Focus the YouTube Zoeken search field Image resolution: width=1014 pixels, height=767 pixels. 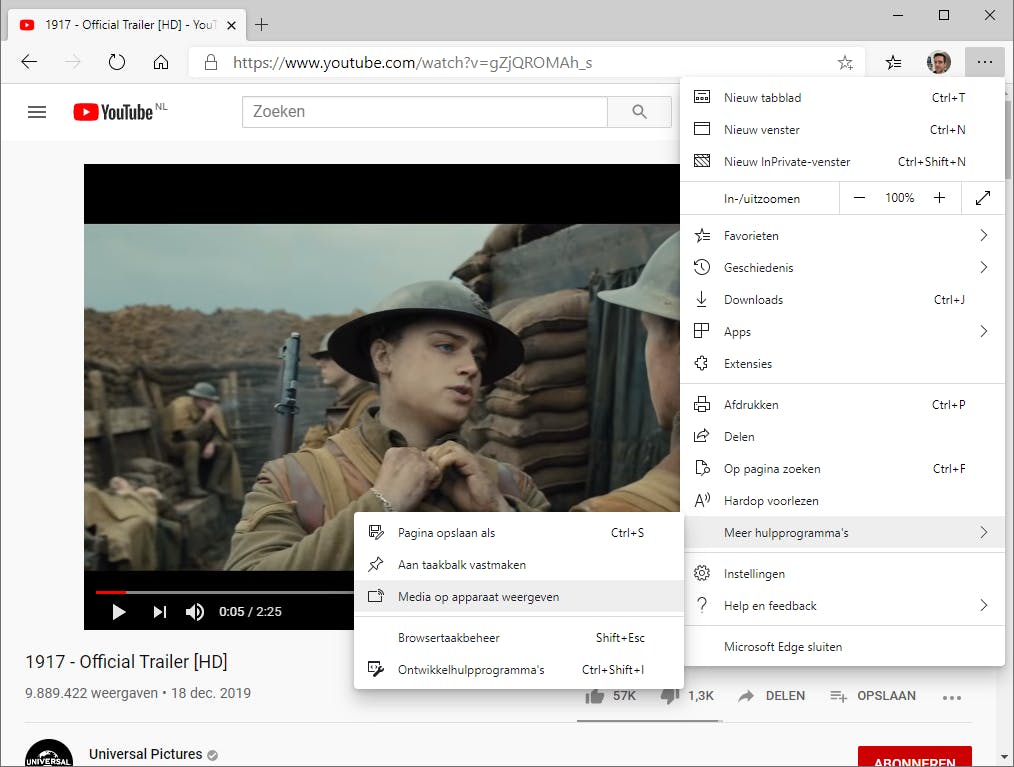[x=424, y=112]
